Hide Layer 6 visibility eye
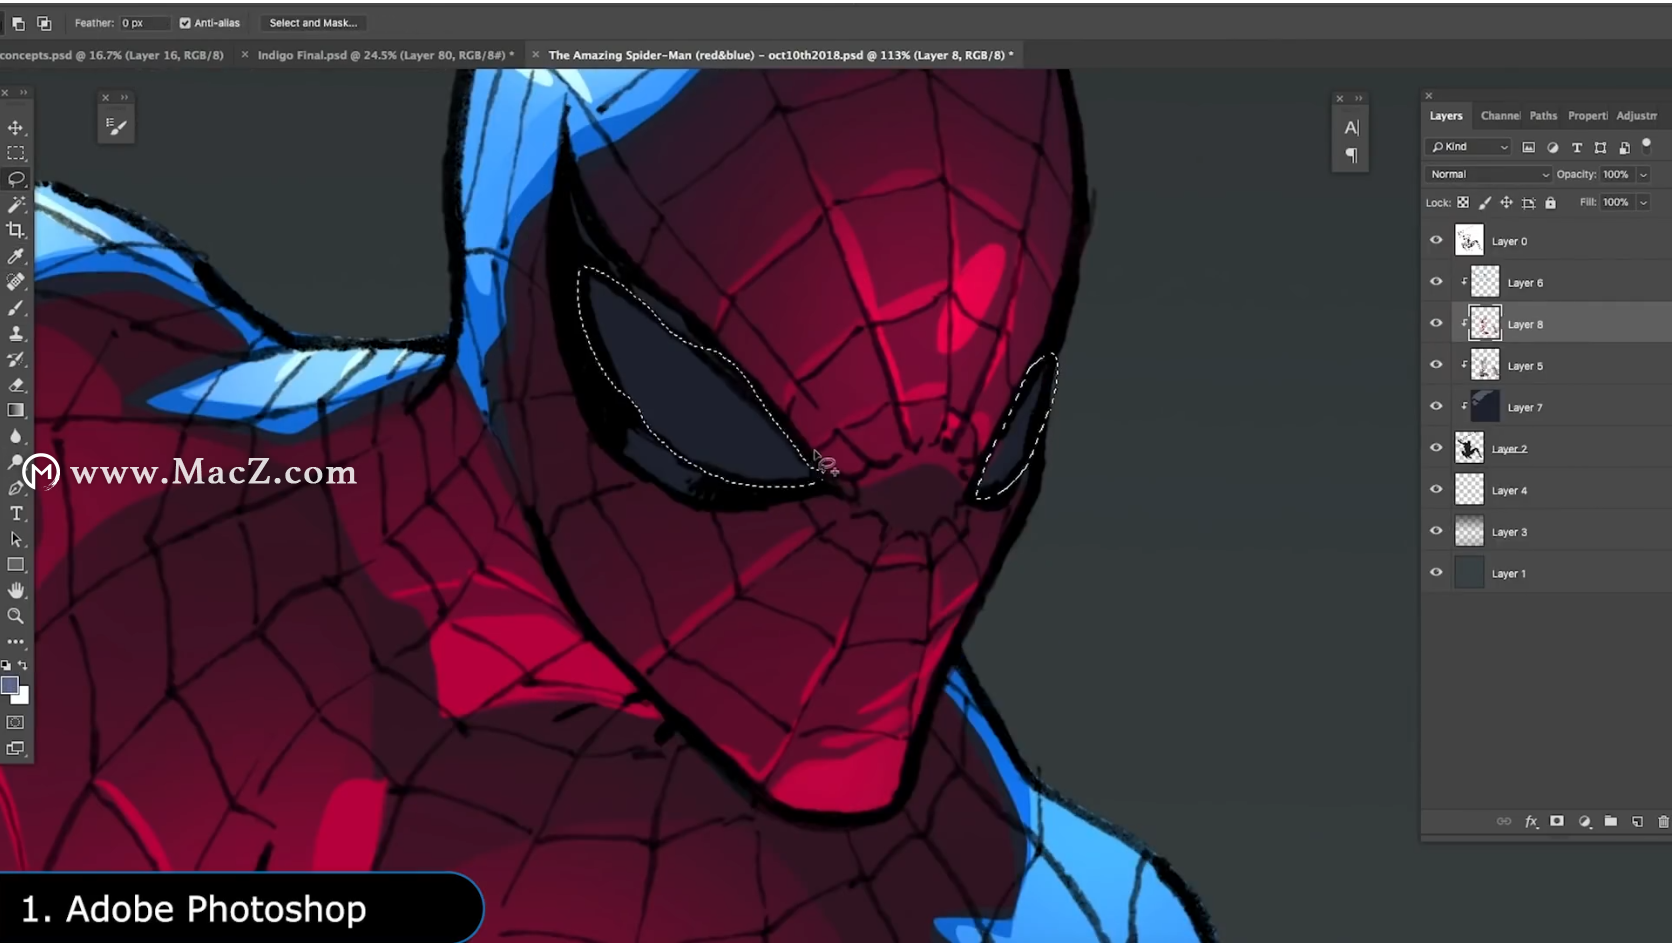This screenshot has height=943, width=1672. (1436, 282)
